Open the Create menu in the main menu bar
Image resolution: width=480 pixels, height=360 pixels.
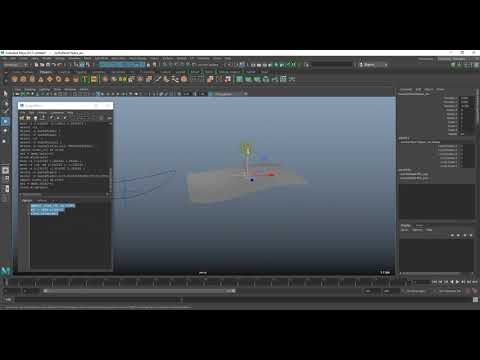[24, 58]
